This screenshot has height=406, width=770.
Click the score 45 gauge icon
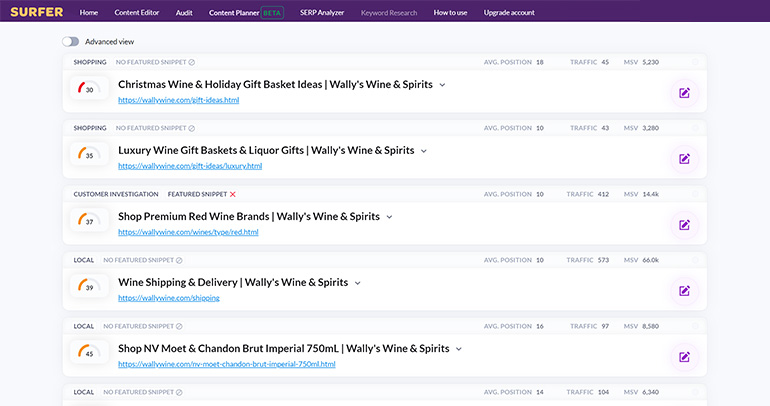[x=90, y=353]
